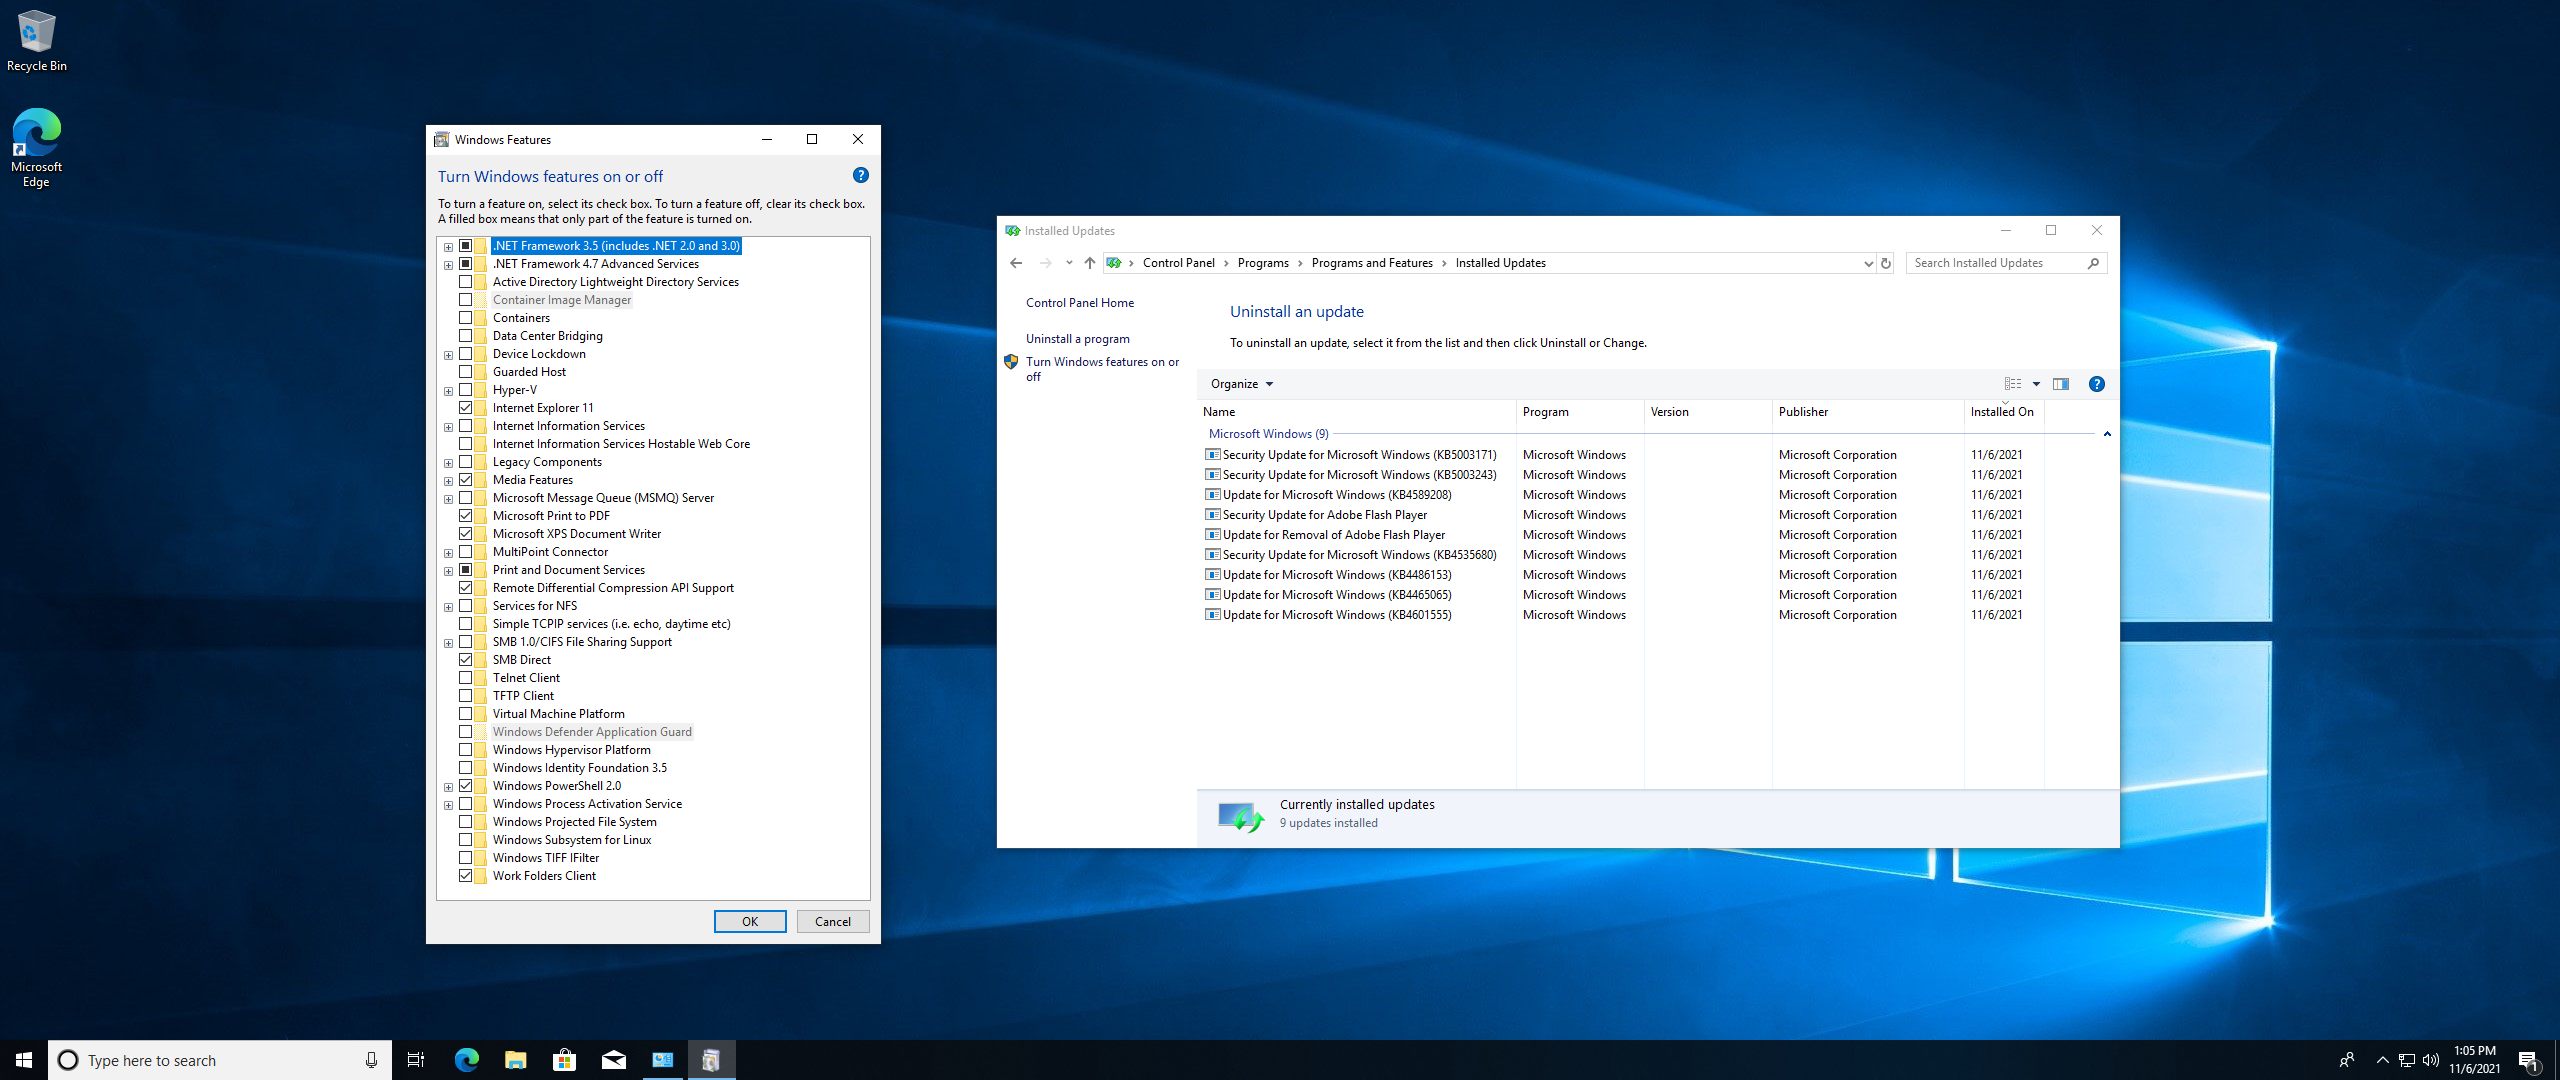Open Edge from the taskbar
2560x1080 pixels.
pyautogui.click(x=467, y=1060)
